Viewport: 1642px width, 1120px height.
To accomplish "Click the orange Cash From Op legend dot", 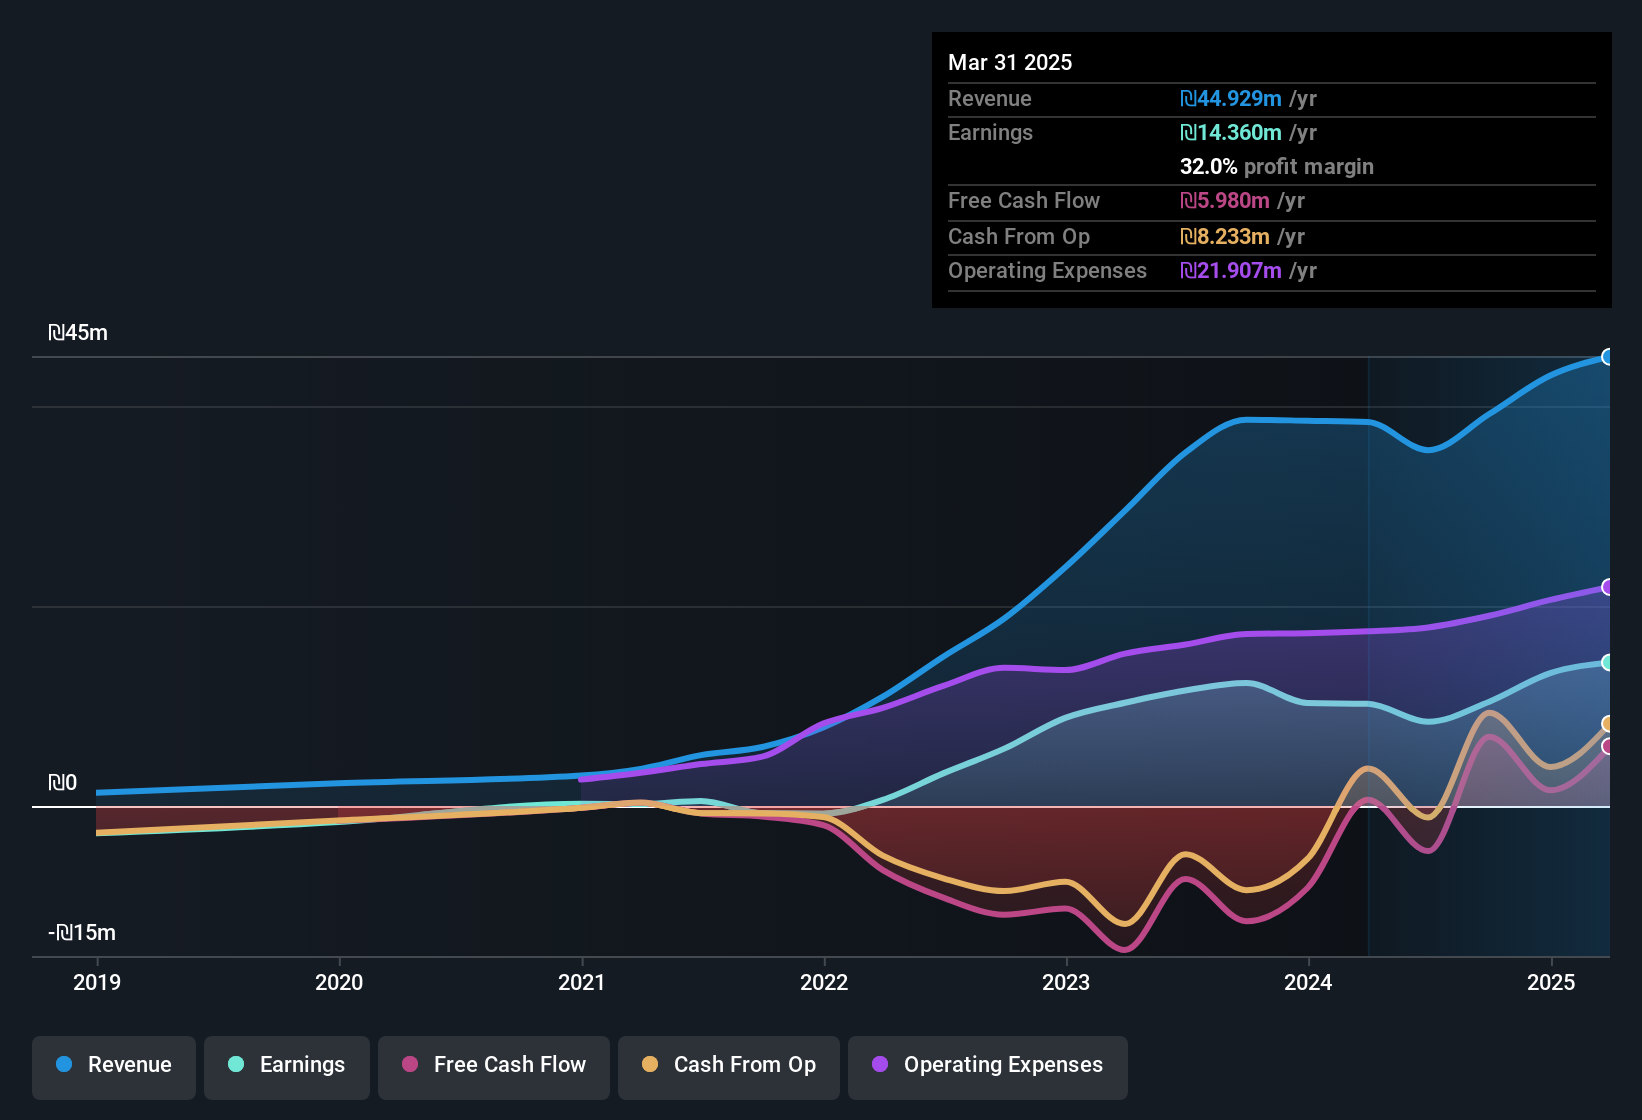I will coord(650,1065).
